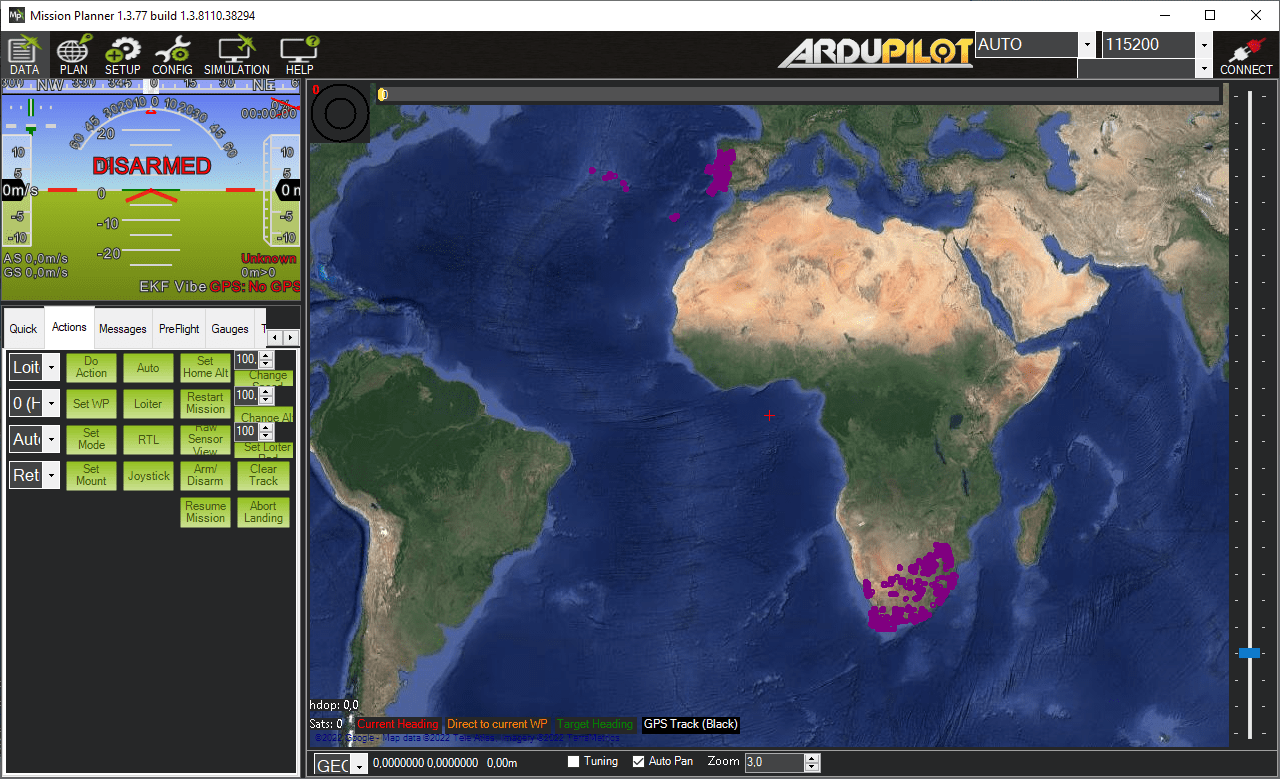Screen dimensions: 1280x779
Task: Click the log playback progress bar at top
Action: coord(798,94)
